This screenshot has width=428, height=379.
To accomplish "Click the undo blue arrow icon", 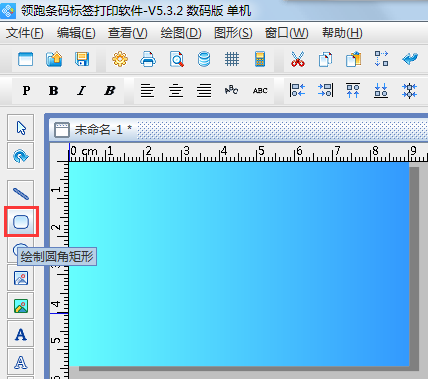I will [x=410, y=59].
